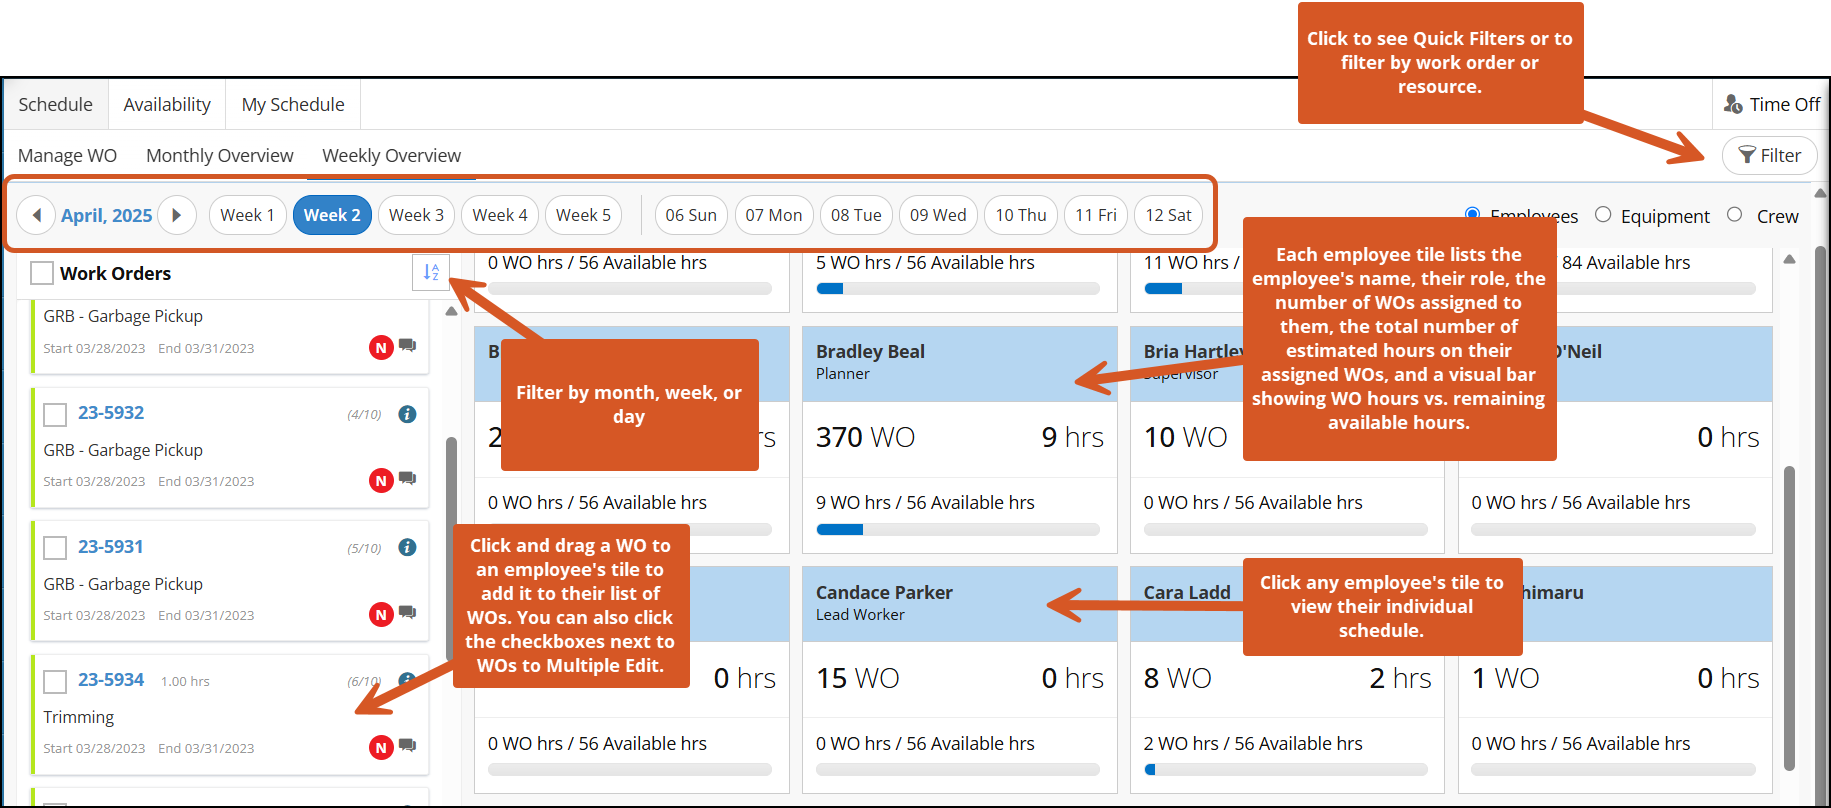
Task: Open comments icon on work order 23-5934
Action: tap(408, 745)
